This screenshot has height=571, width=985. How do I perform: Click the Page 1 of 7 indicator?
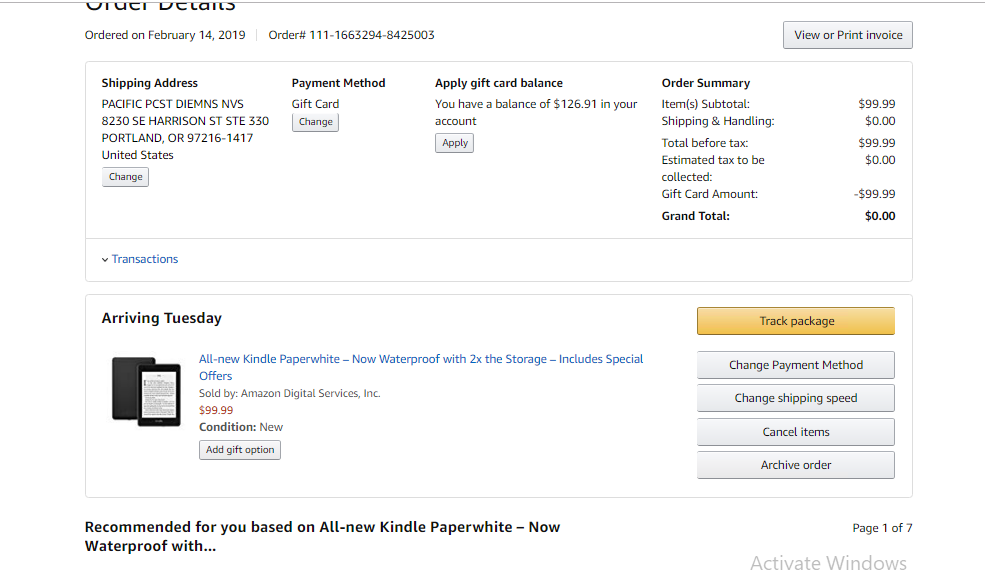pos(882,528)
